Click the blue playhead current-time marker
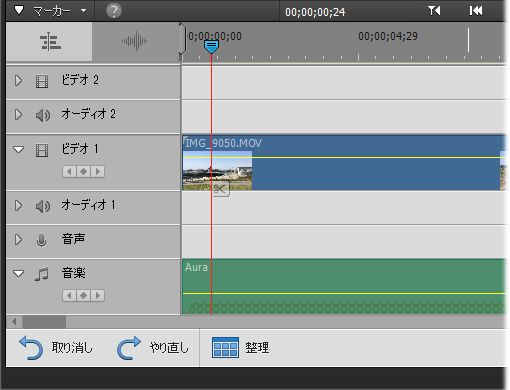This screenshot has width=510, height=390. pyautogui.click(x=211, y=46)
